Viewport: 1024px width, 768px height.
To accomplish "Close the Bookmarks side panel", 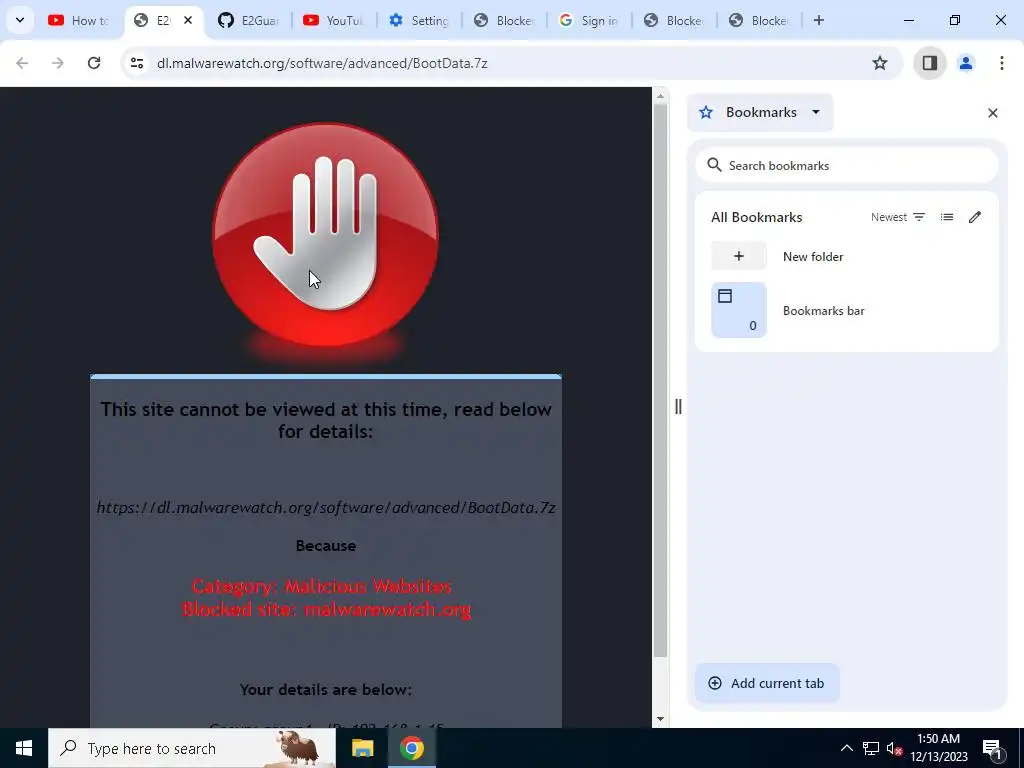I will [x=993, y=113].
